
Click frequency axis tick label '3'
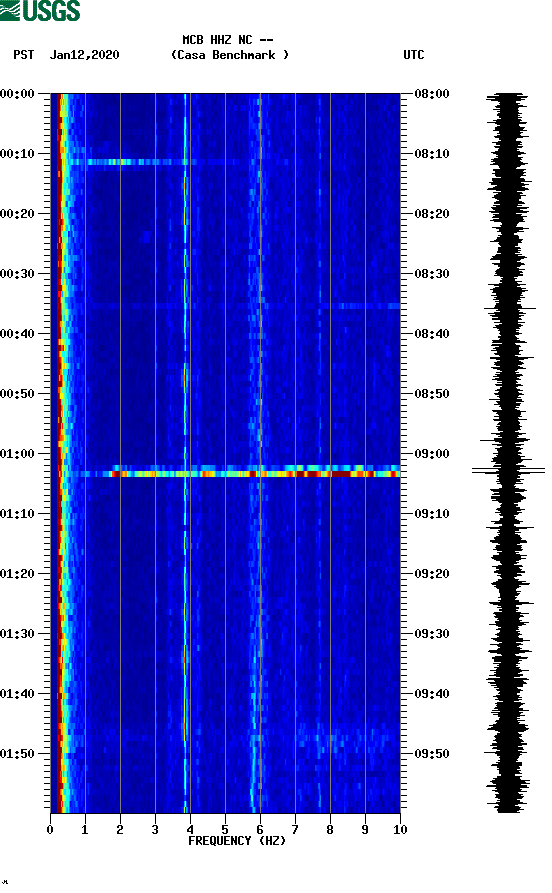pos(155,830)
